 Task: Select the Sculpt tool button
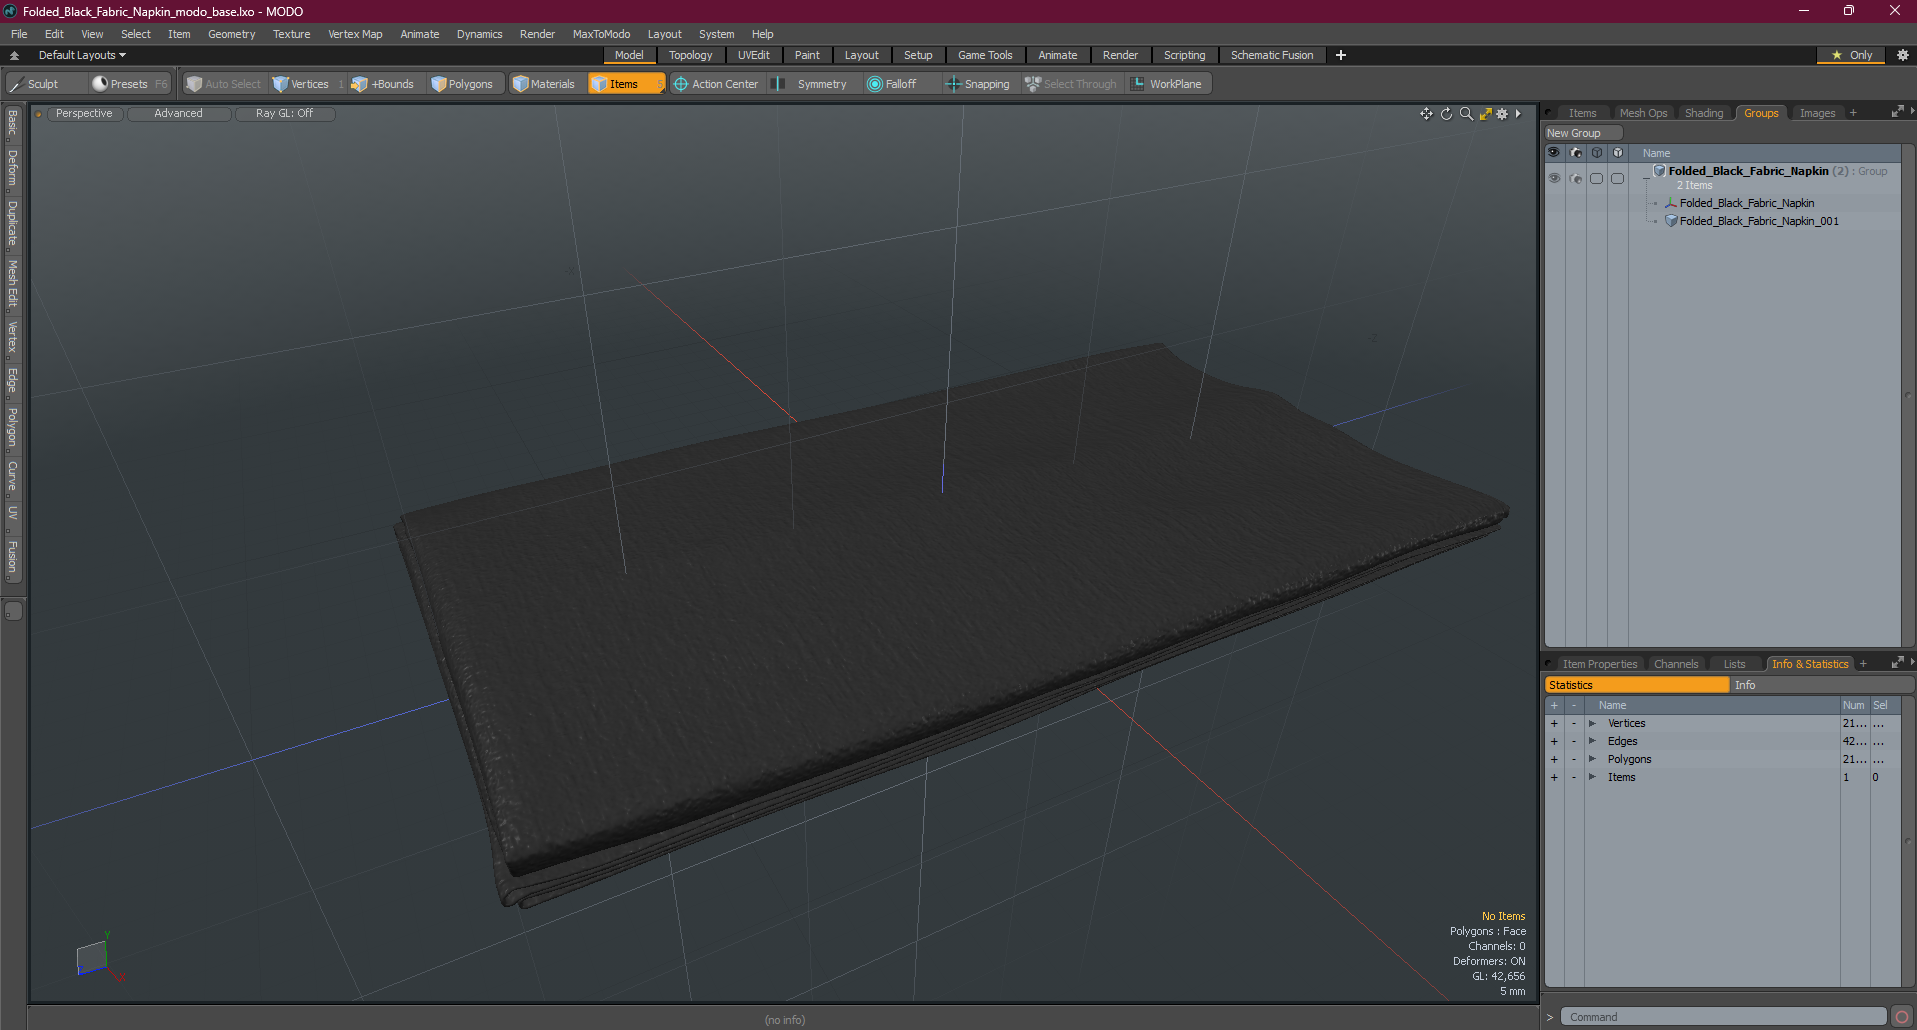[x=45, y=84]
